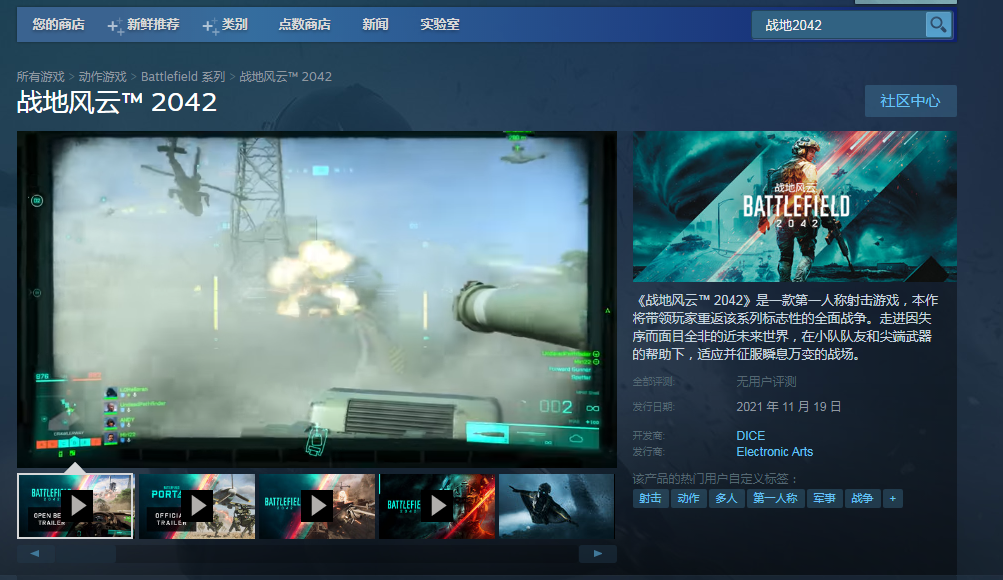Select the 军事 tag

click(x=824, y=498)
